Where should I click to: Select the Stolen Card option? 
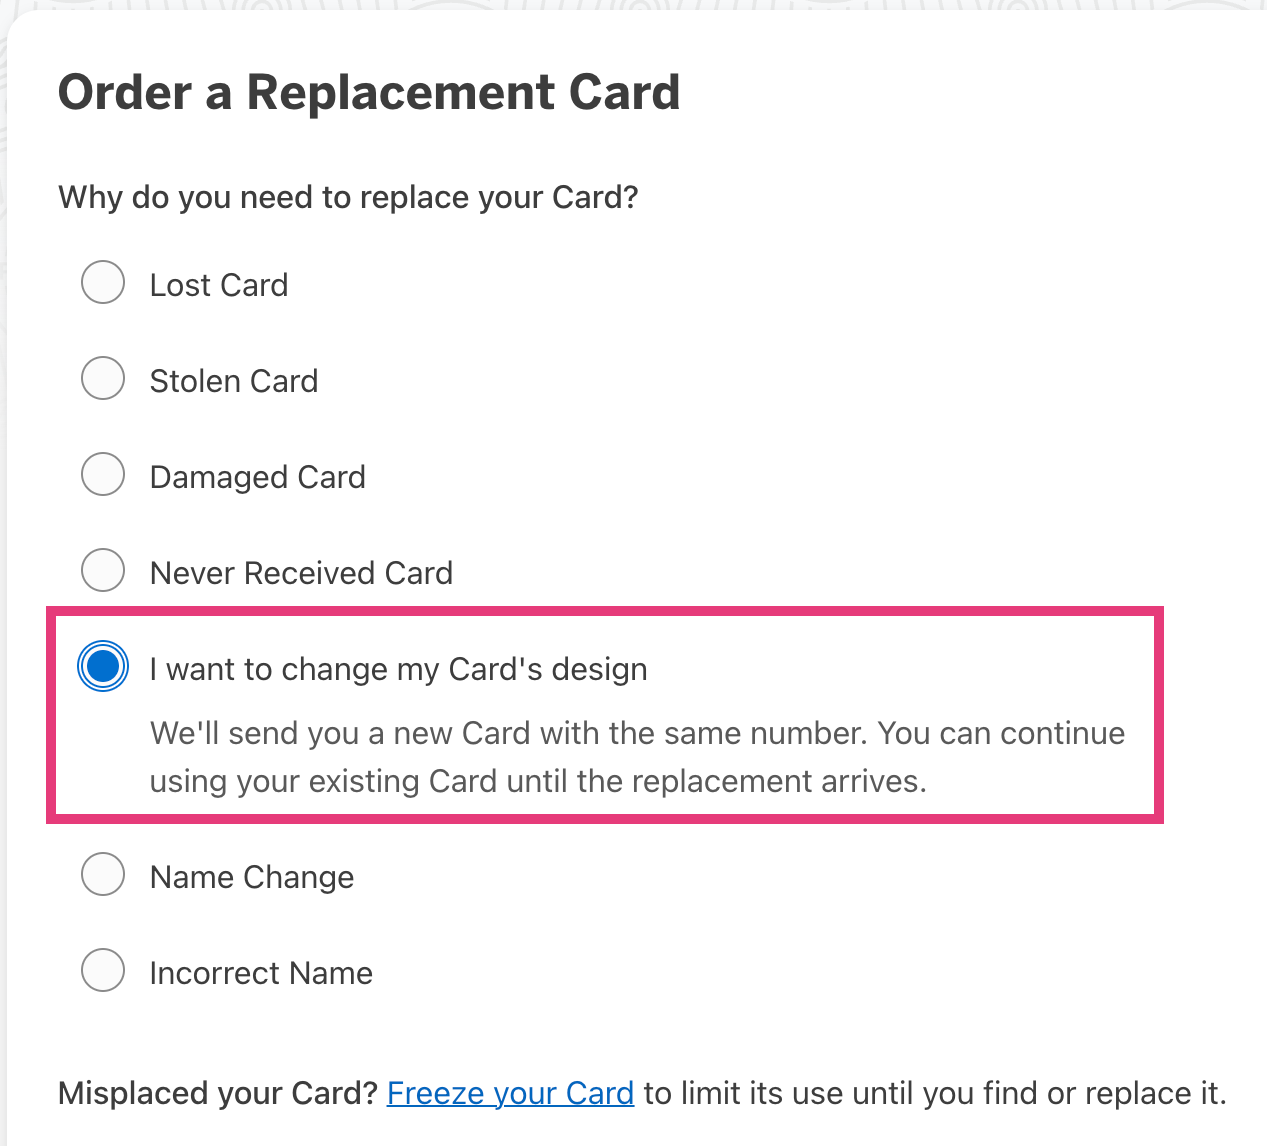pyautogui.click(x=102, y=378)
